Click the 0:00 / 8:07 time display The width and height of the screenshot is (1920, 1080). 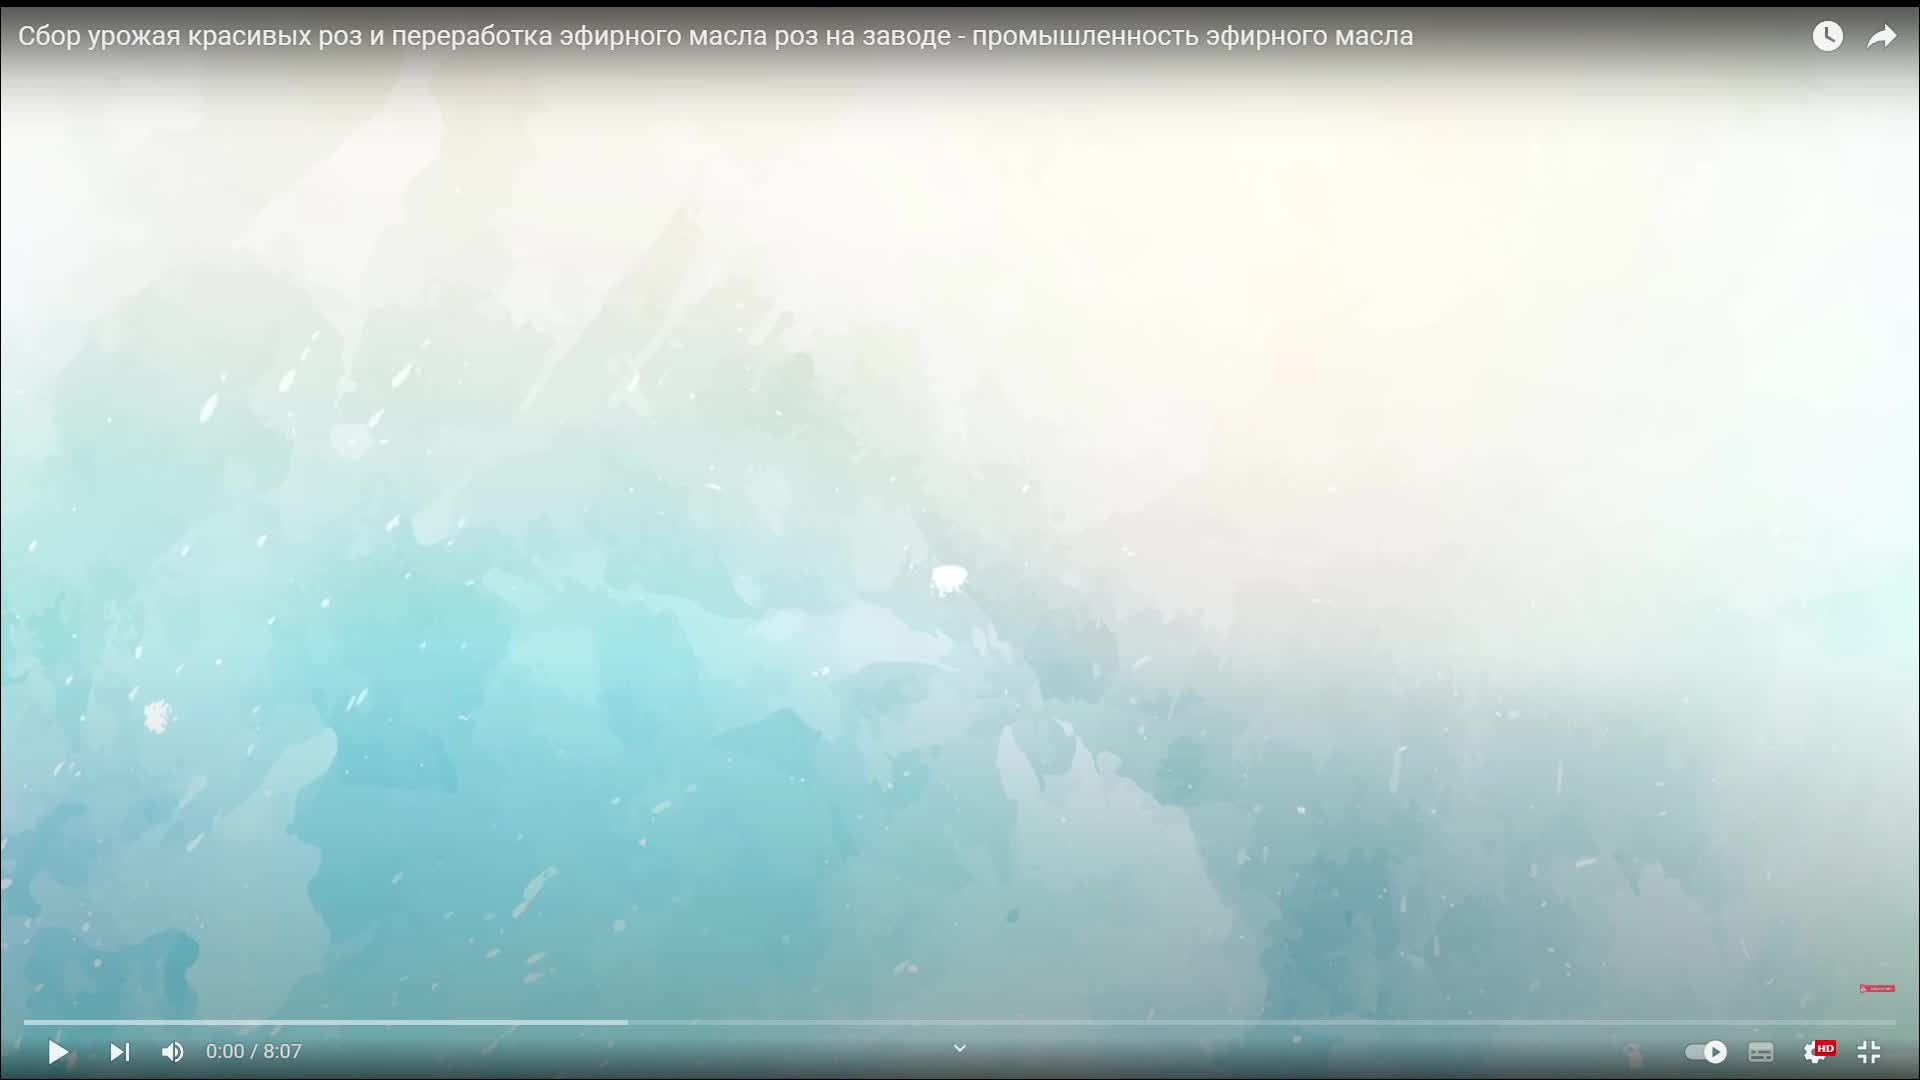point(253,1052)
